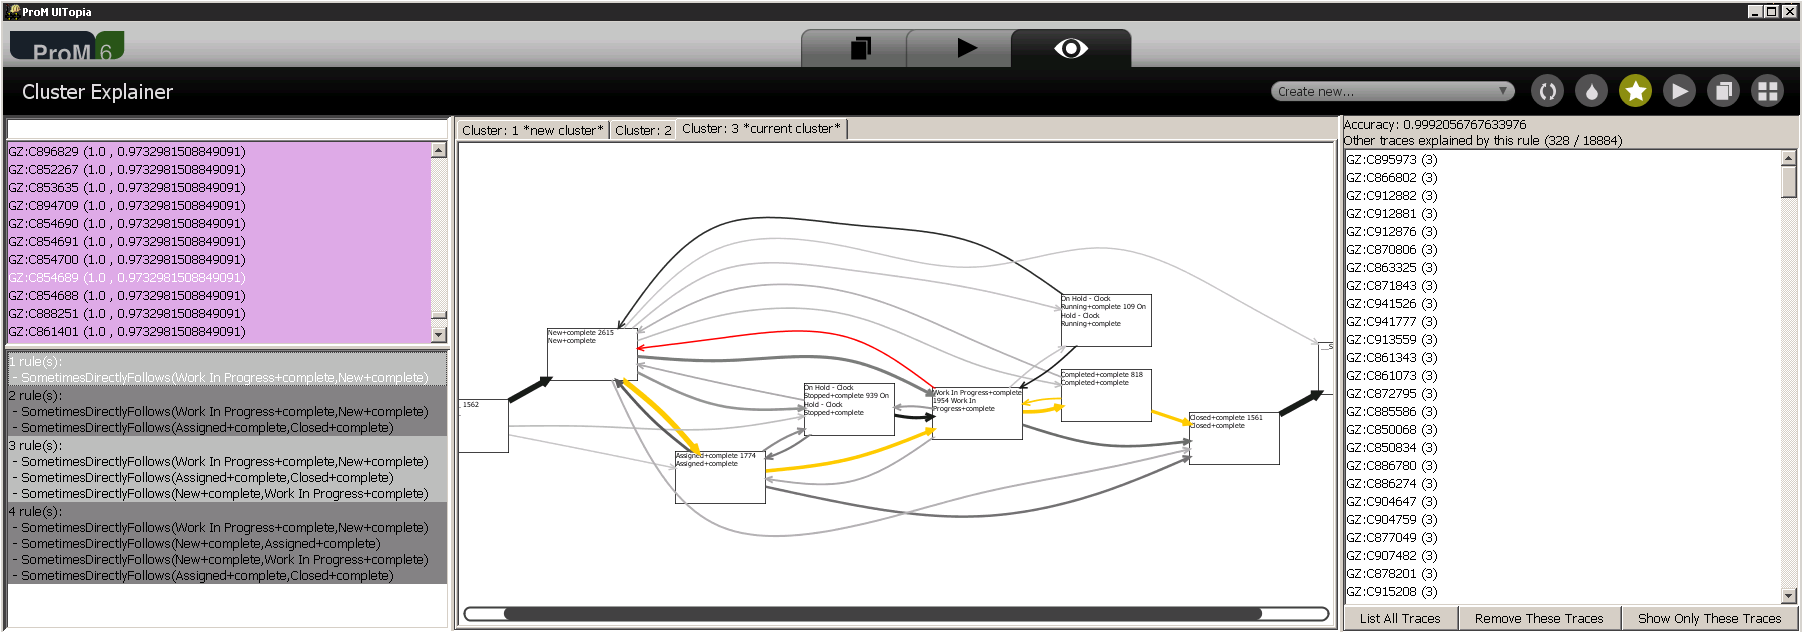The width and height of the screenshot is (1802, 632).
Task: Select the '3 rule(s):' rule group
Action: click(x=227, y=469)
